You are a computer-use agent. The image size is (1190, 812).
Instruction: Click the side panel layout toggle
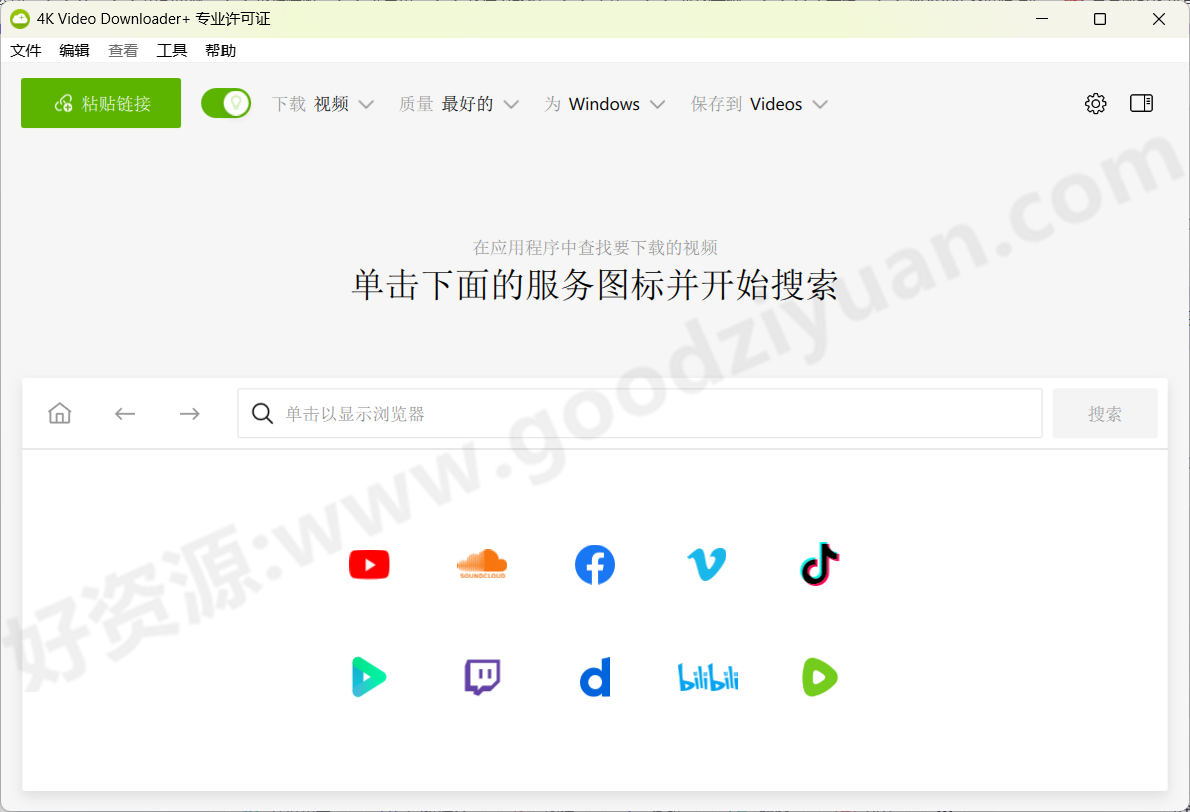click(x=1141, y=103)
